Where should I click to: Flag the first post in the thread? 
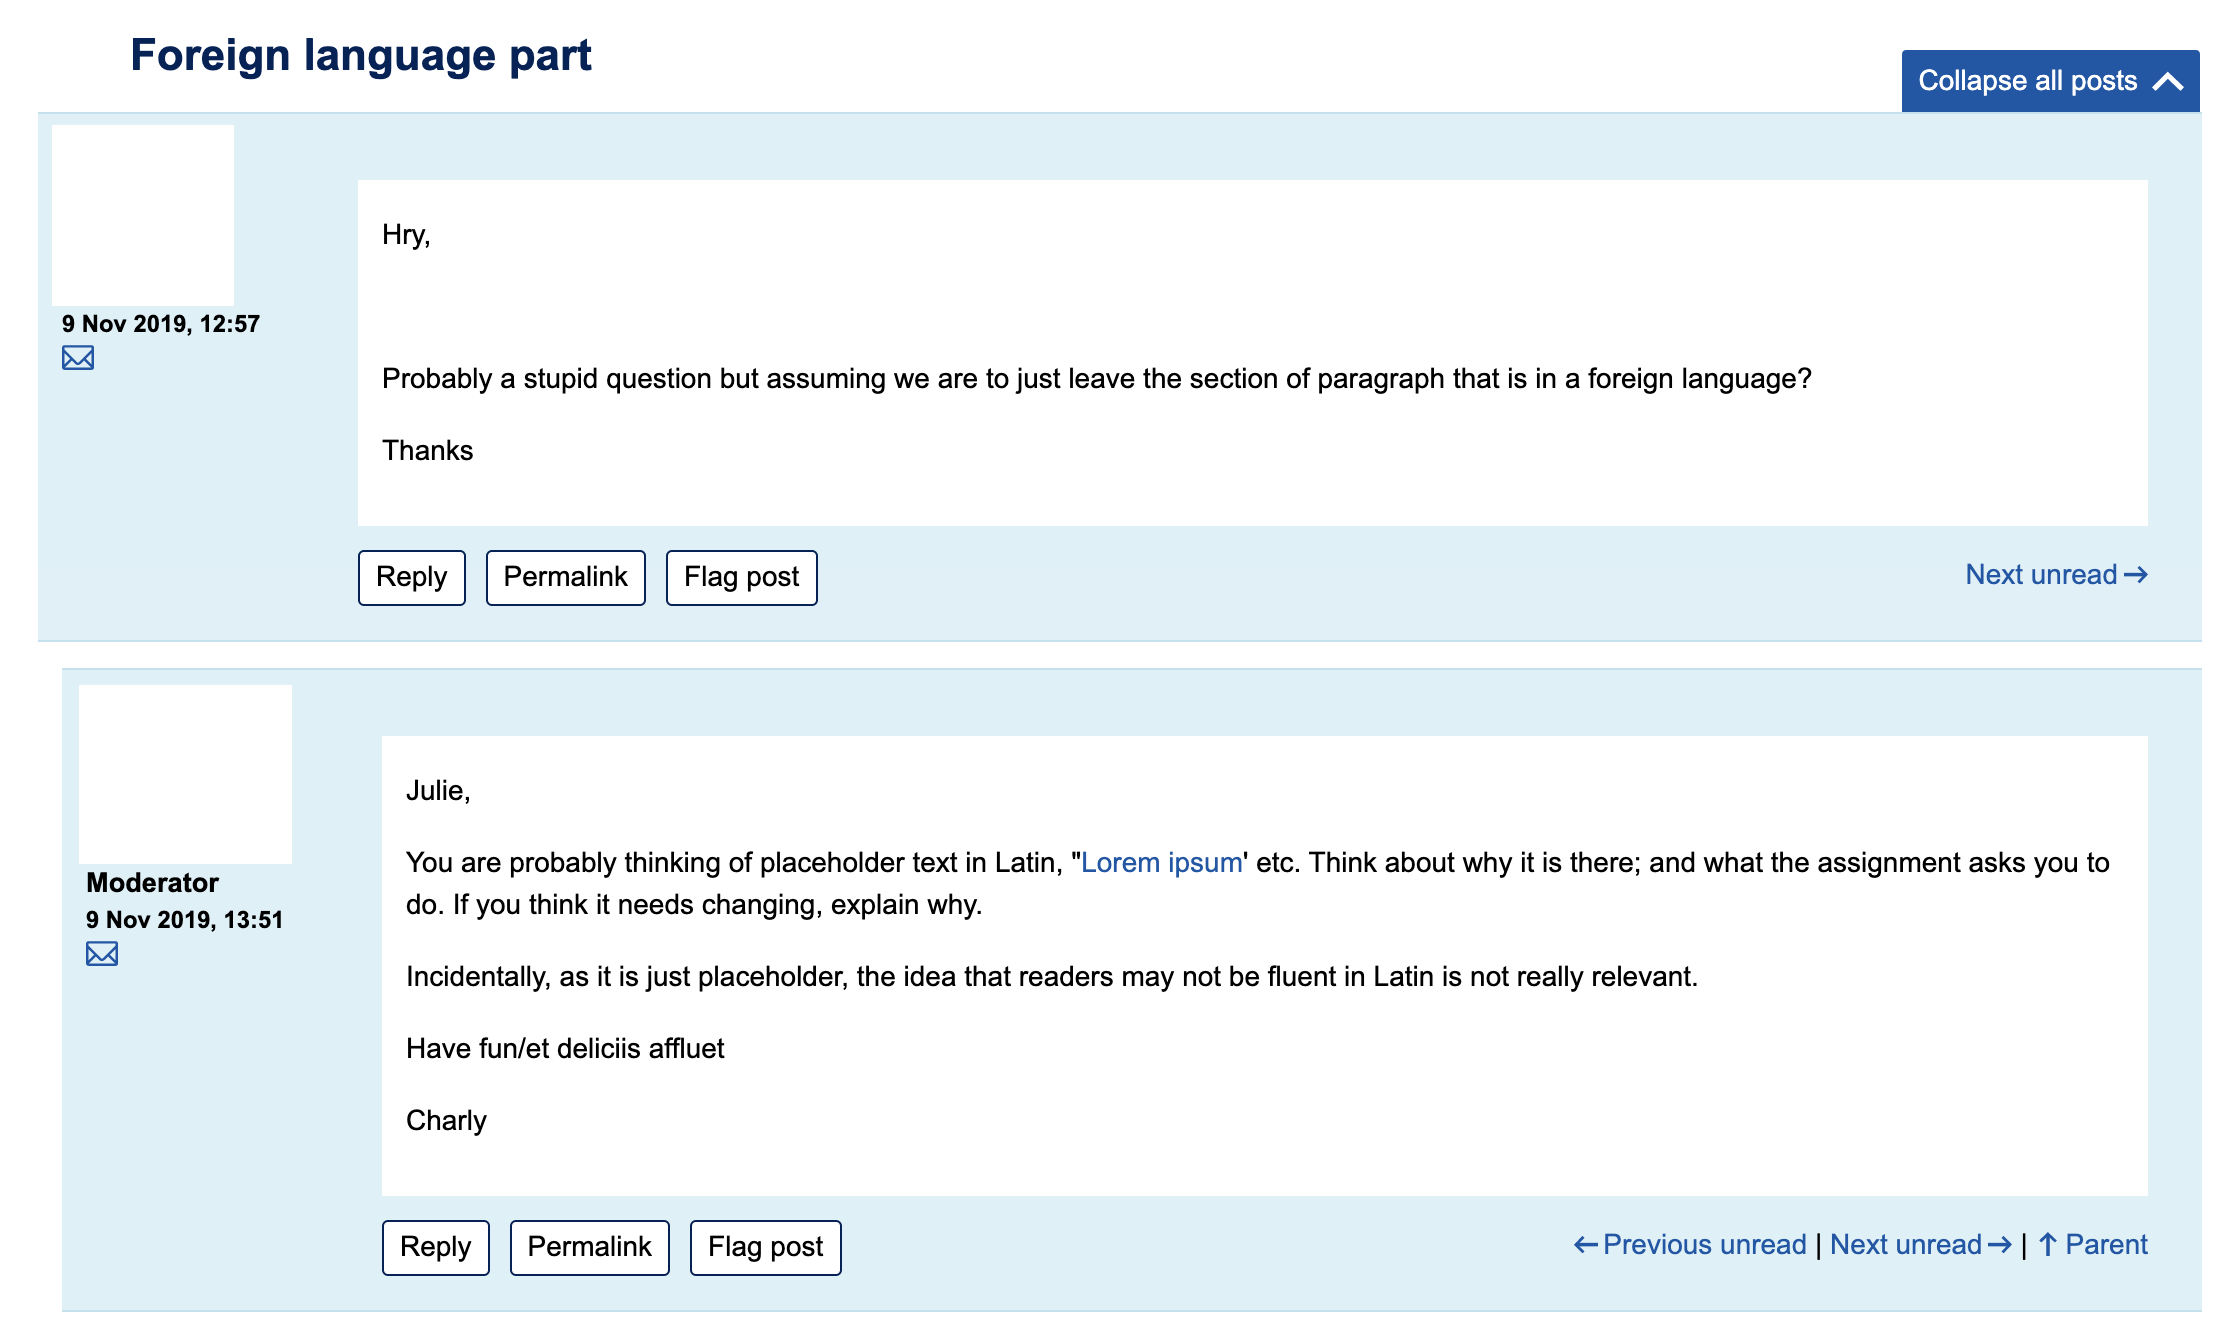point(741,577)
